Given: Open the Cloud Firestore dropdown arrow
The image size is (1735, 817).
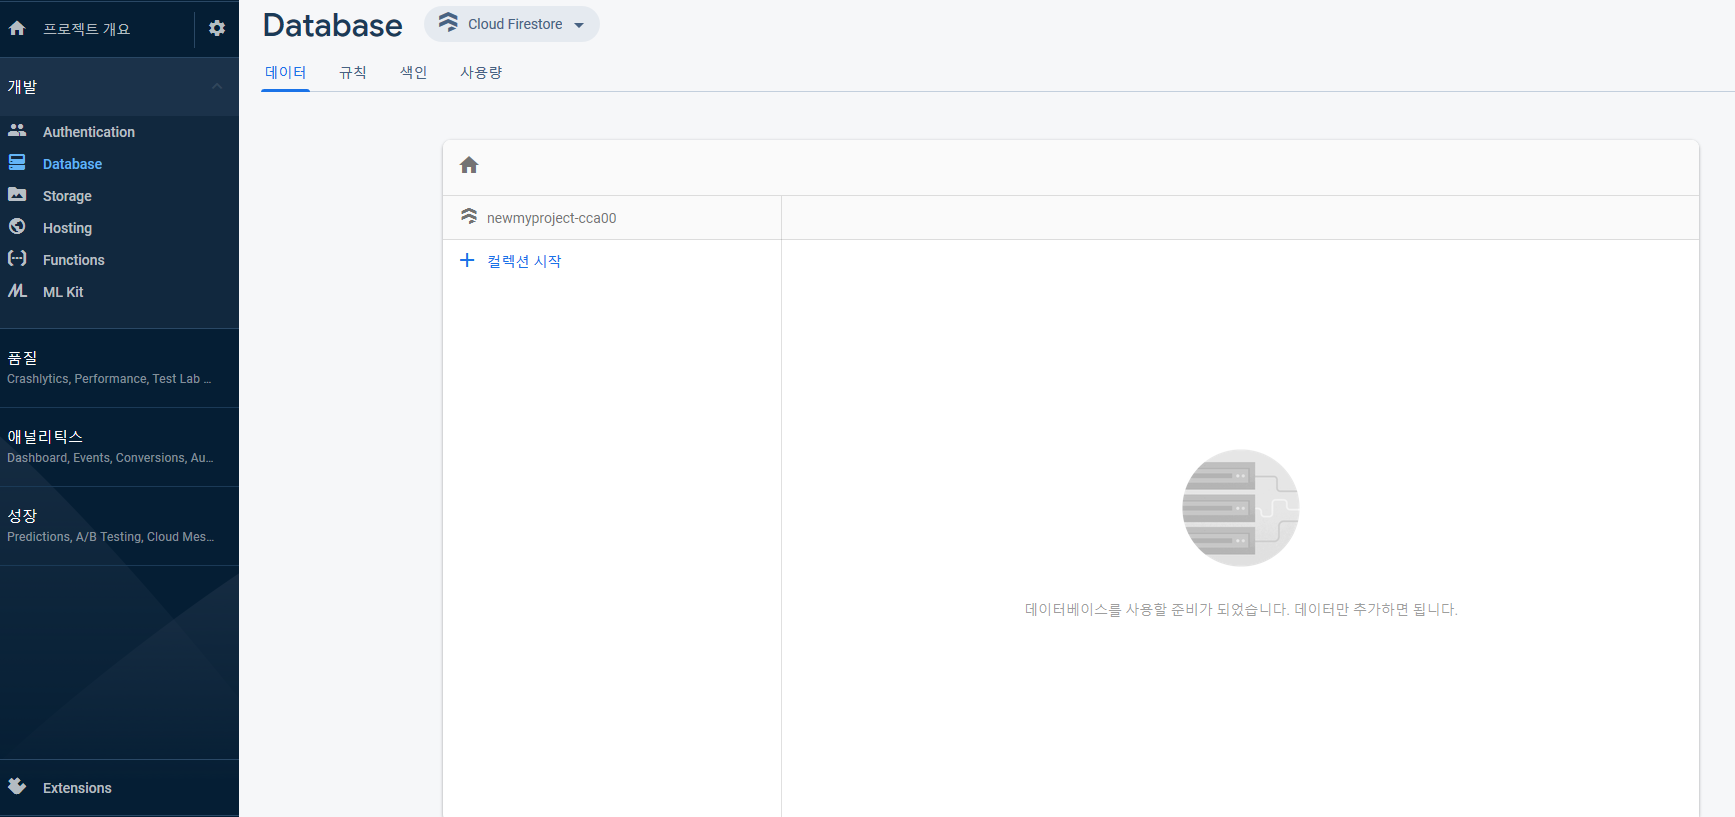Looking at the screenshot, I should 579,25.
